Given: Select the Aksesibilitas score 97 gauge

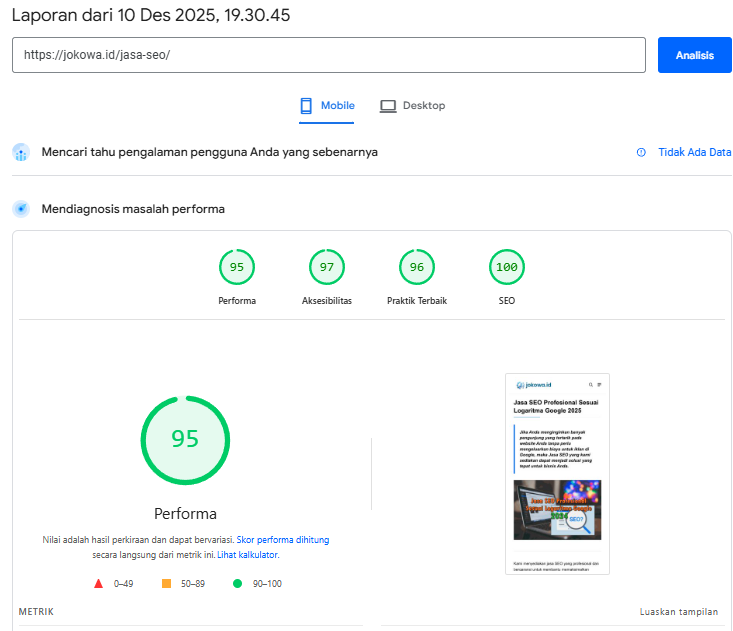Looking at the screenshot, I should click(x=327, y=267).
